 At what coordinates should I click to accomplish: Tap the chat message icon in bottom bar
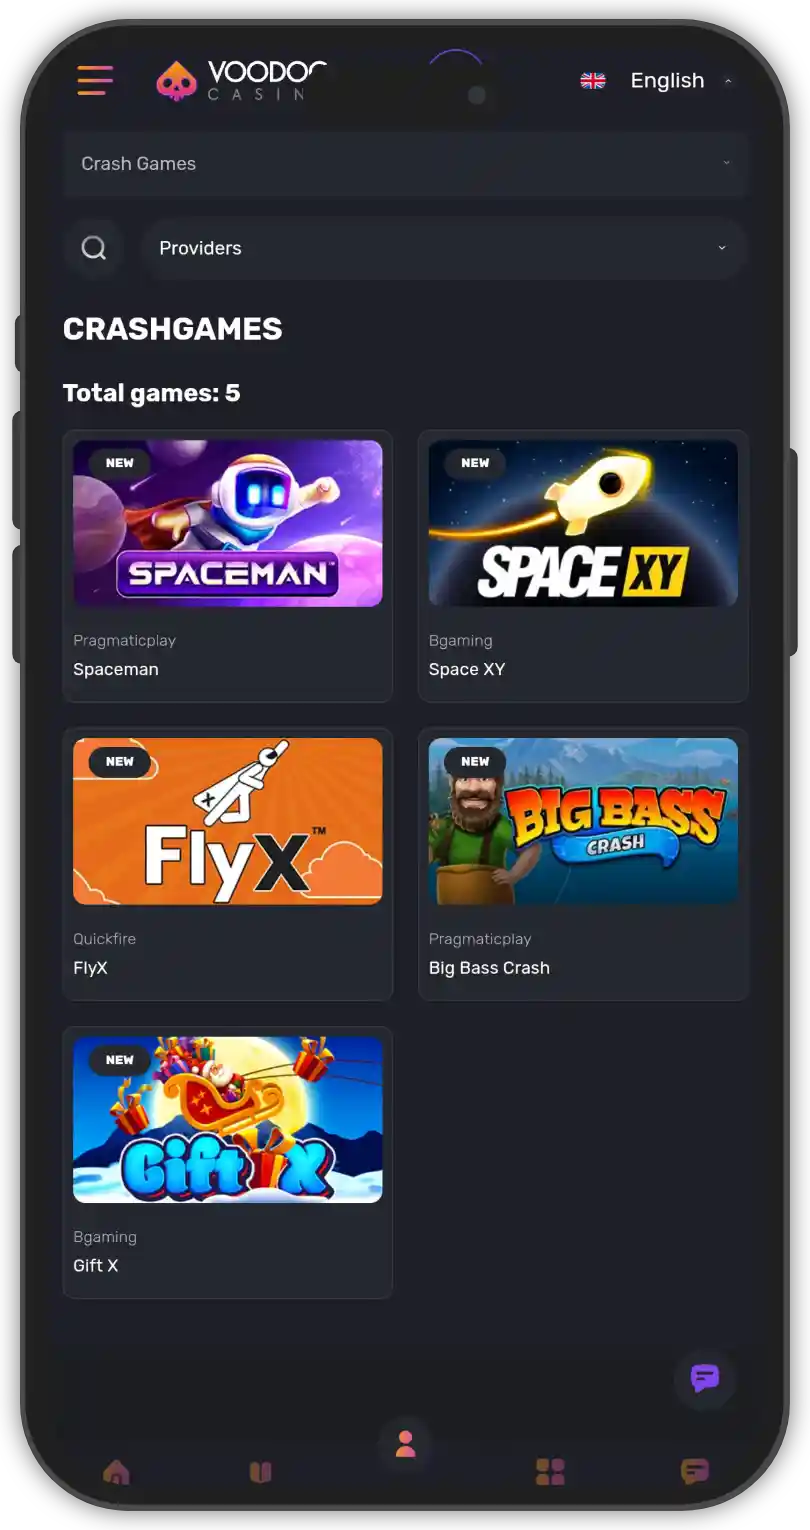(x=694, y=1471)
